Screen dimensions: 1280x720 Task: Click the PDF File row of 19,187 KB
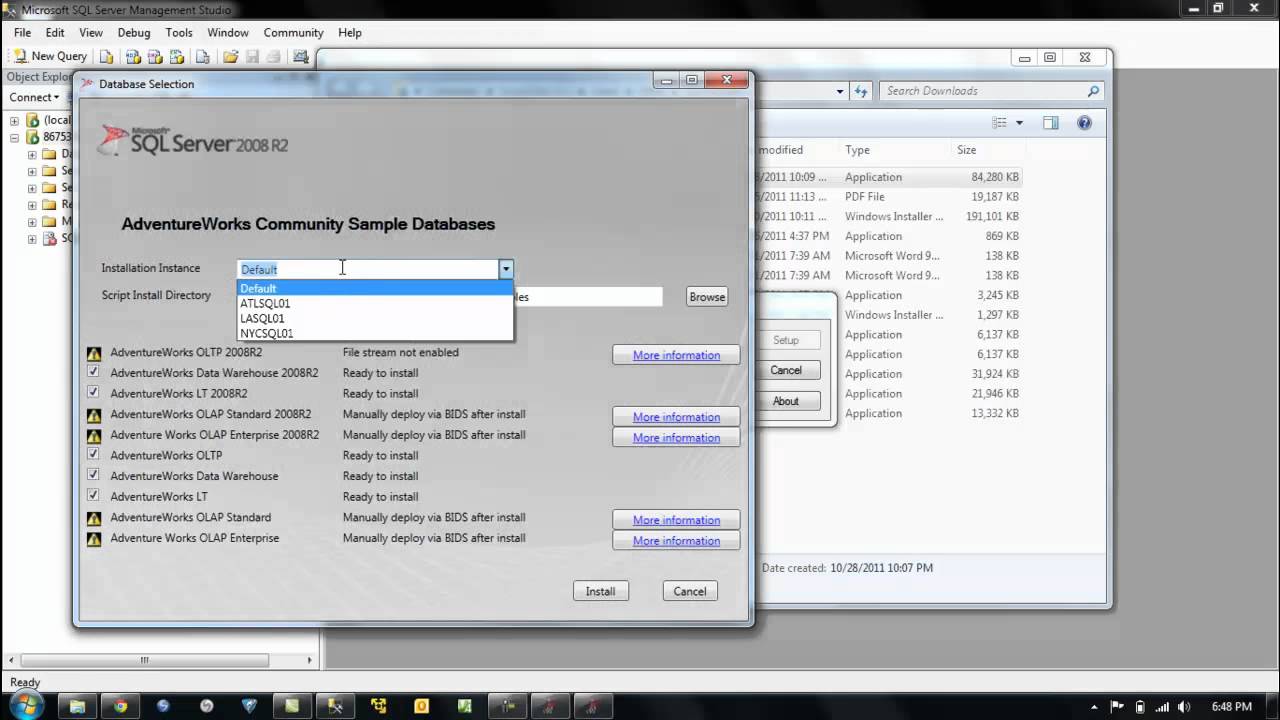click(x=890, y=197)
